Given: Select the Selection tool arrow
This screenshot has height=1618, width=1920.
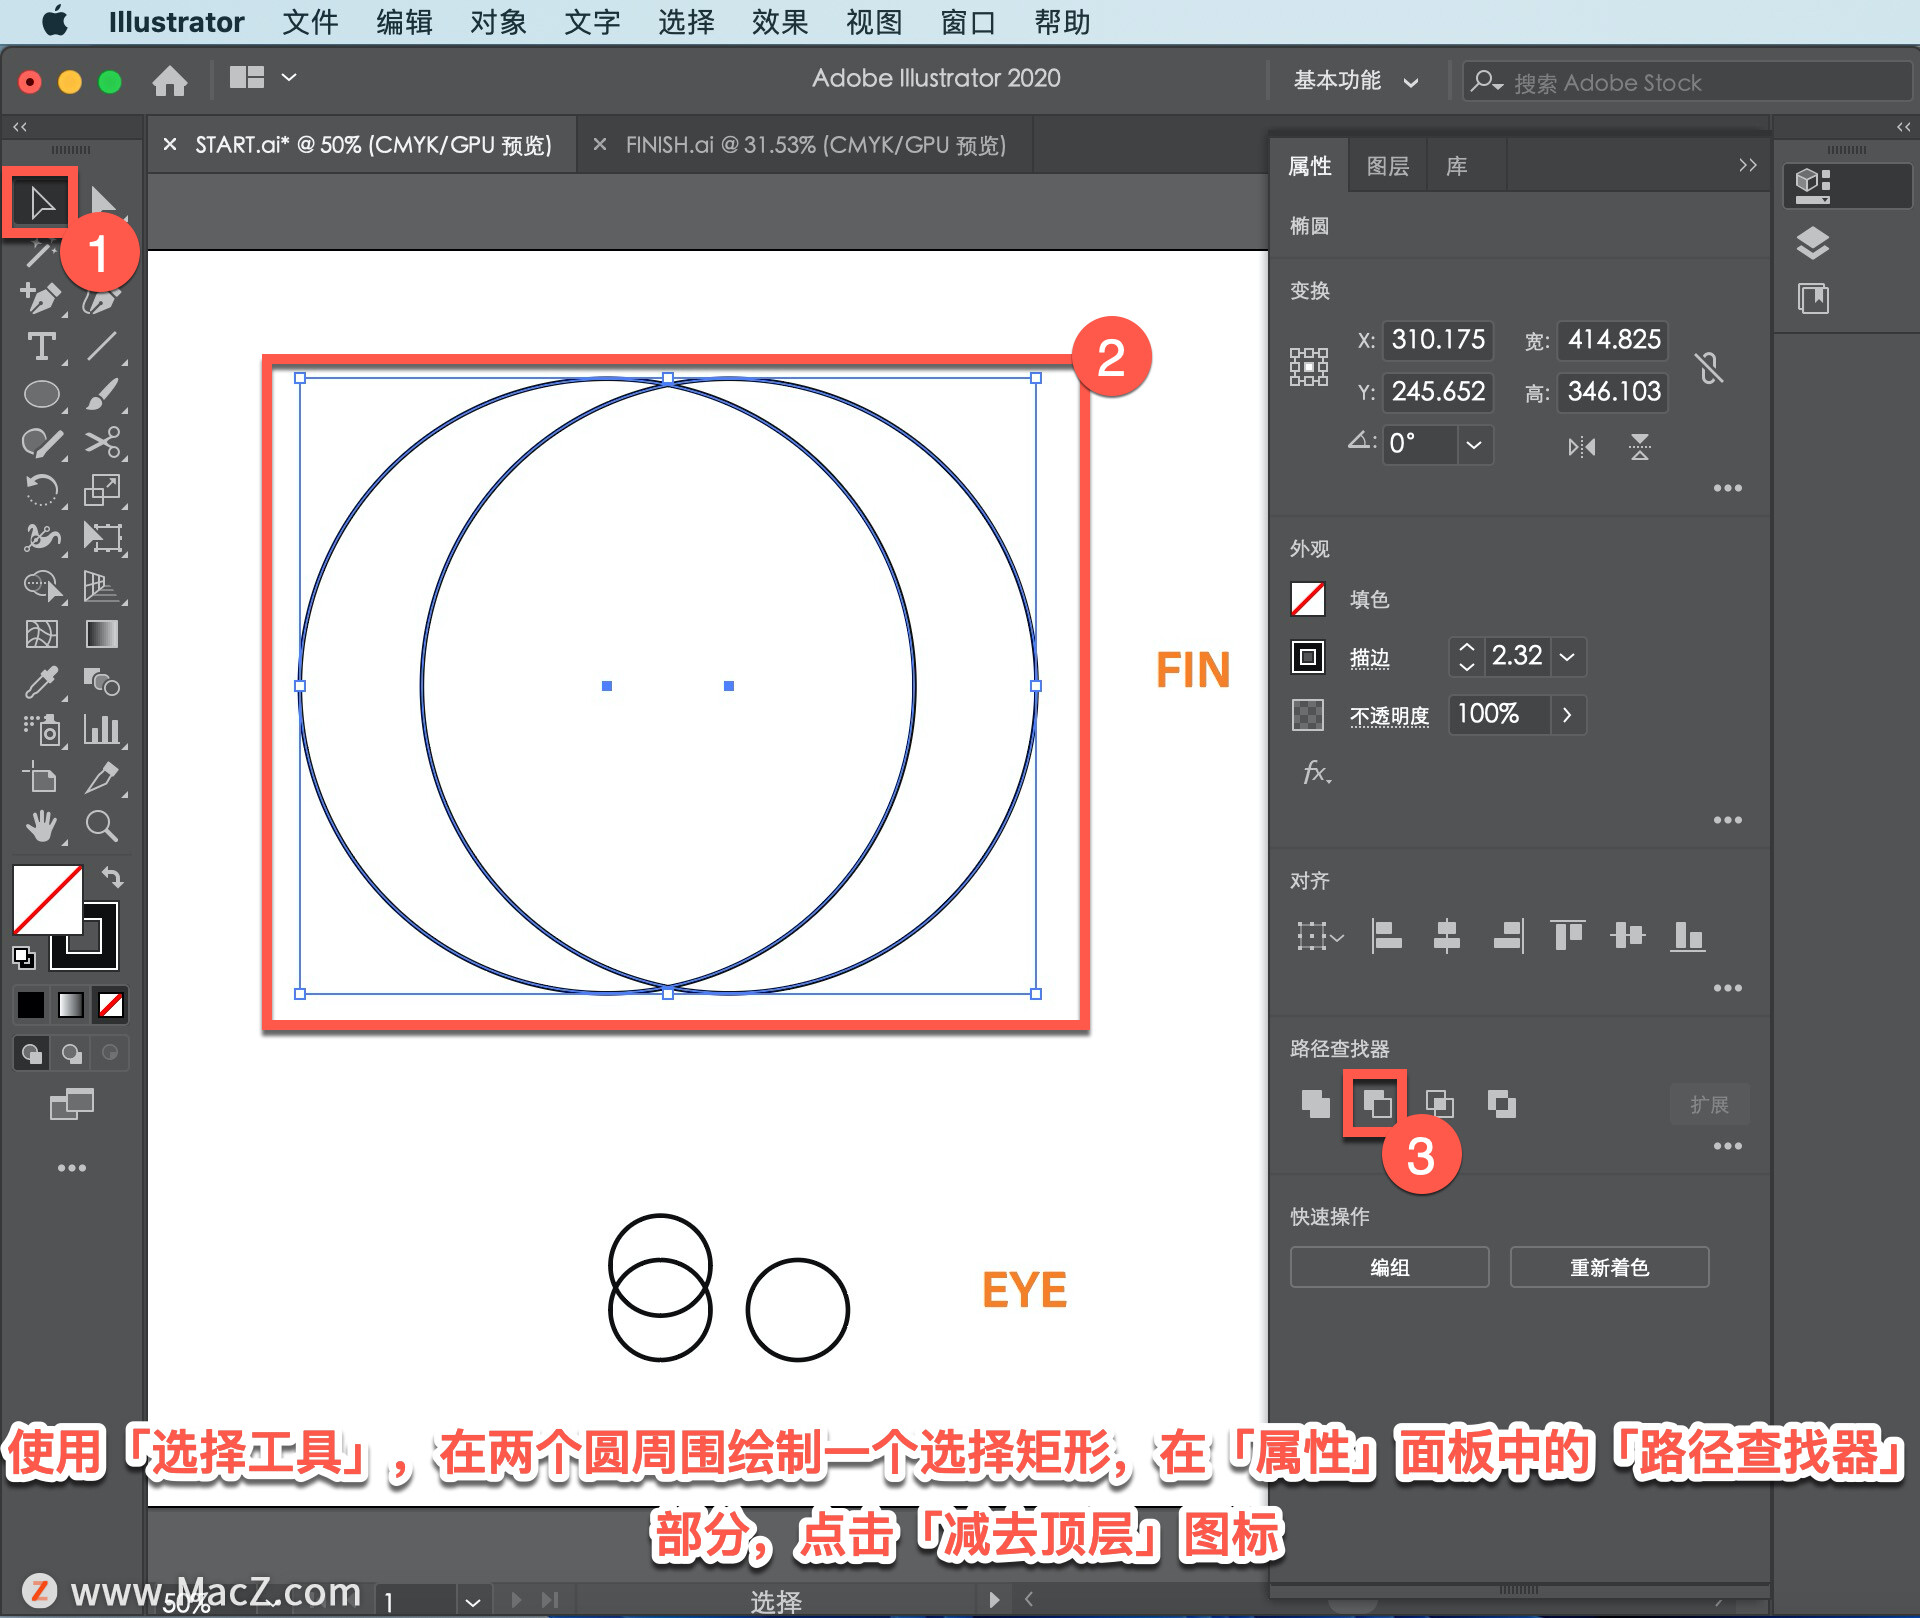Looking at the screenshot, I should point(41,203).
